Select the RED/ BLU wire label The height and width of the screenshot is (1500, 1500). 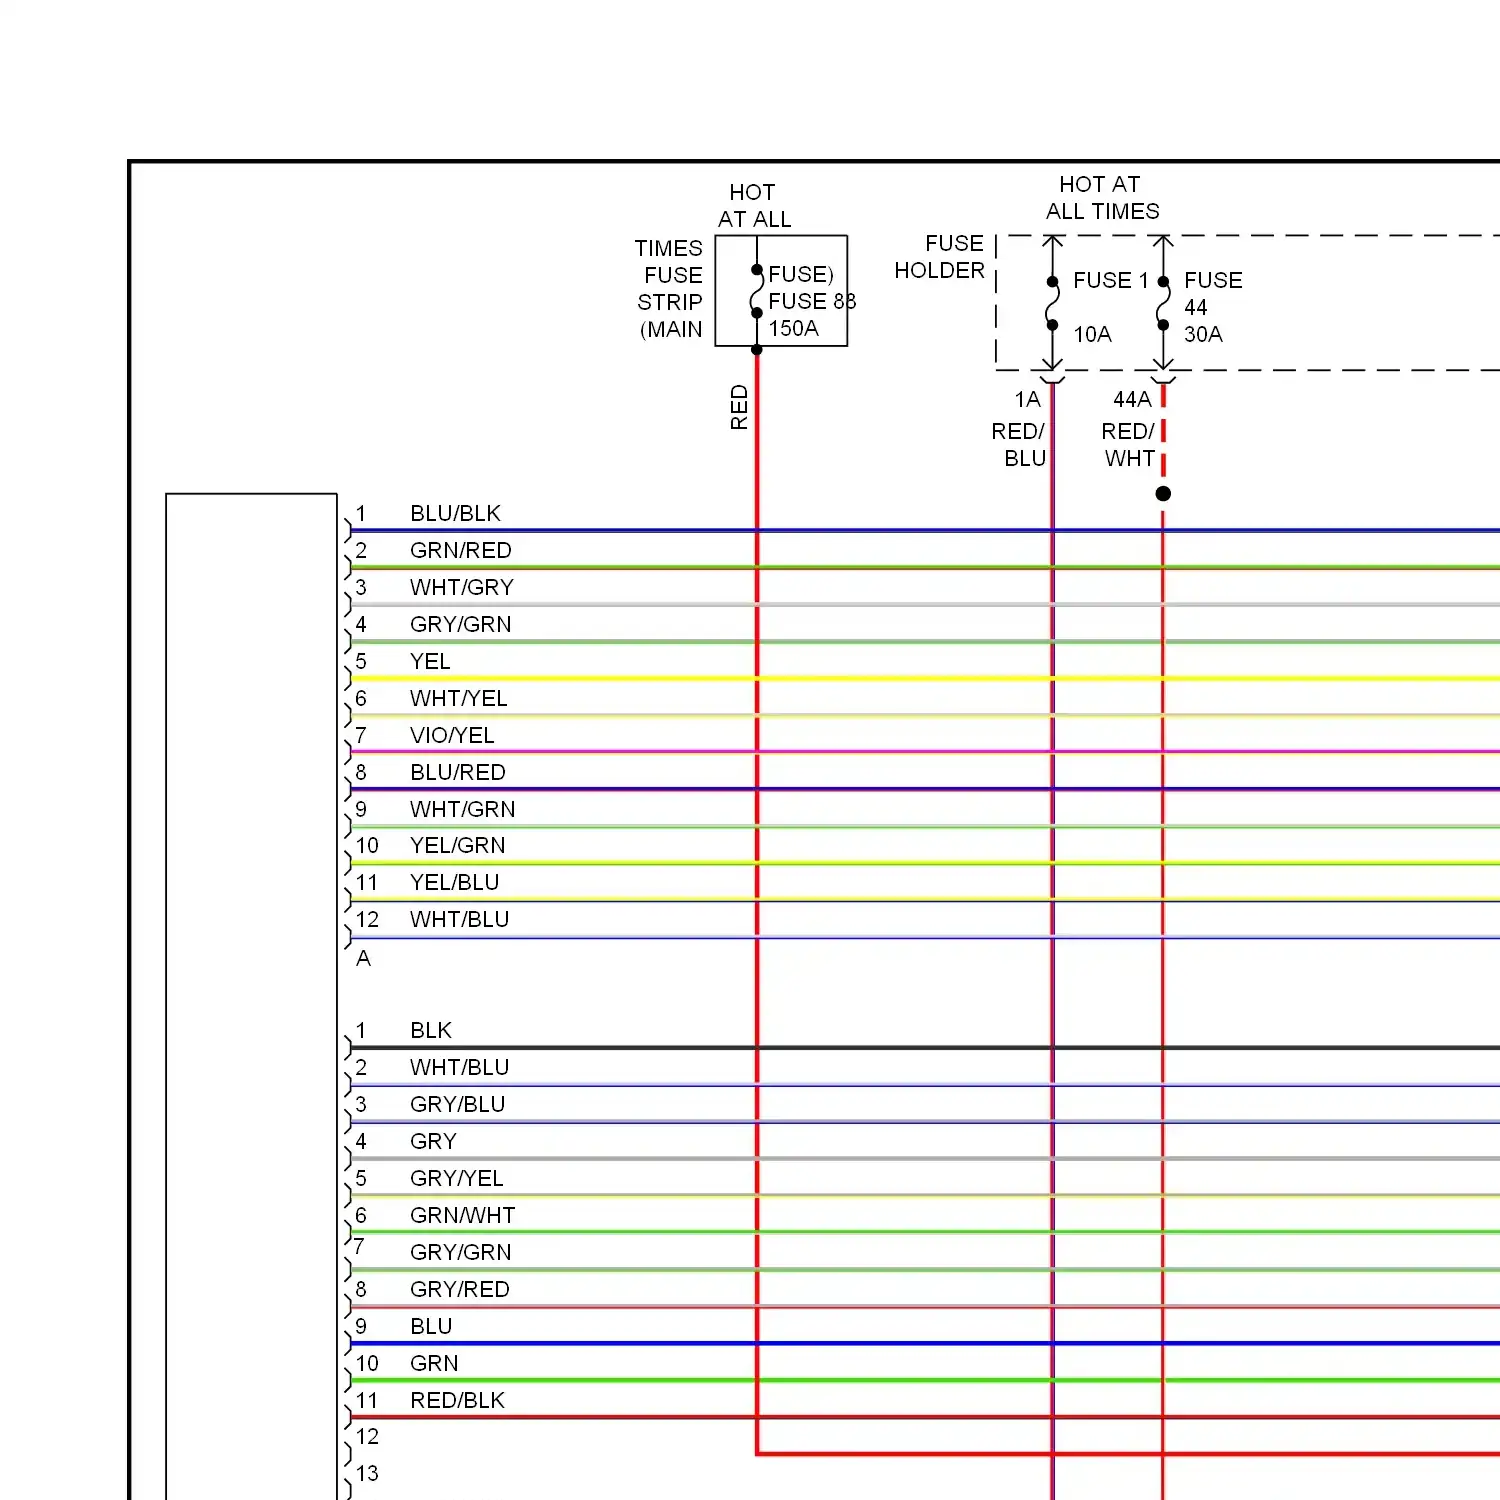pyautogui.click(x=1018, y=444)
